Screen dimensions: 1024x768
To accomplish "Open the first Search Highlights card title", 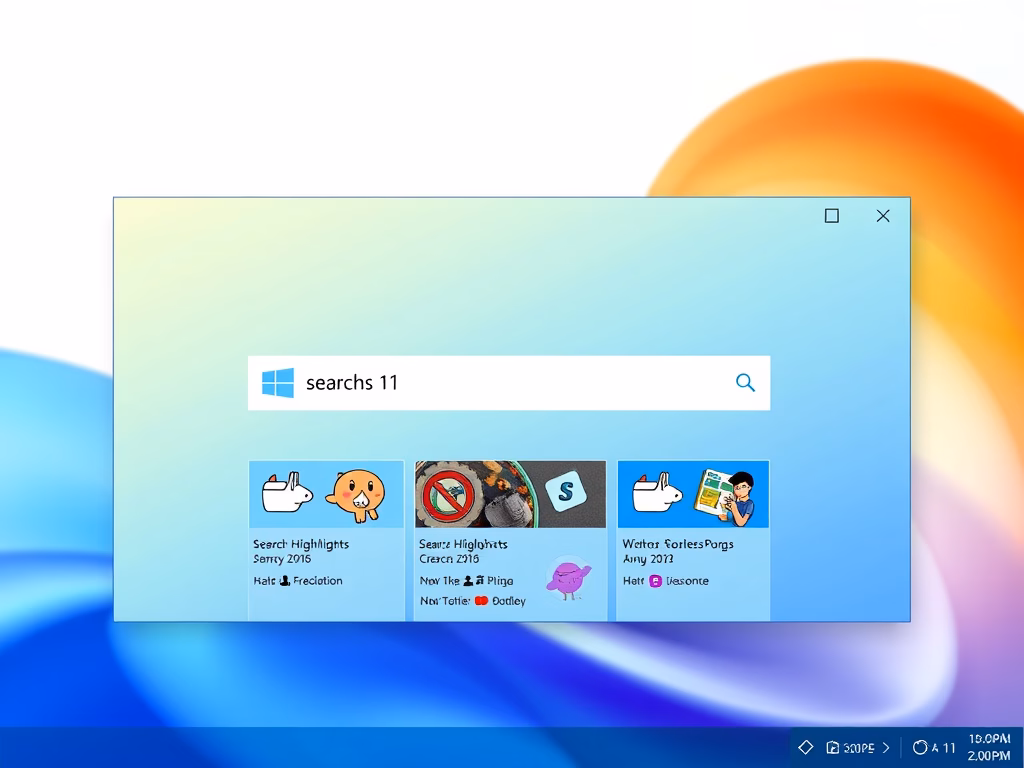I will pos(301,544).
